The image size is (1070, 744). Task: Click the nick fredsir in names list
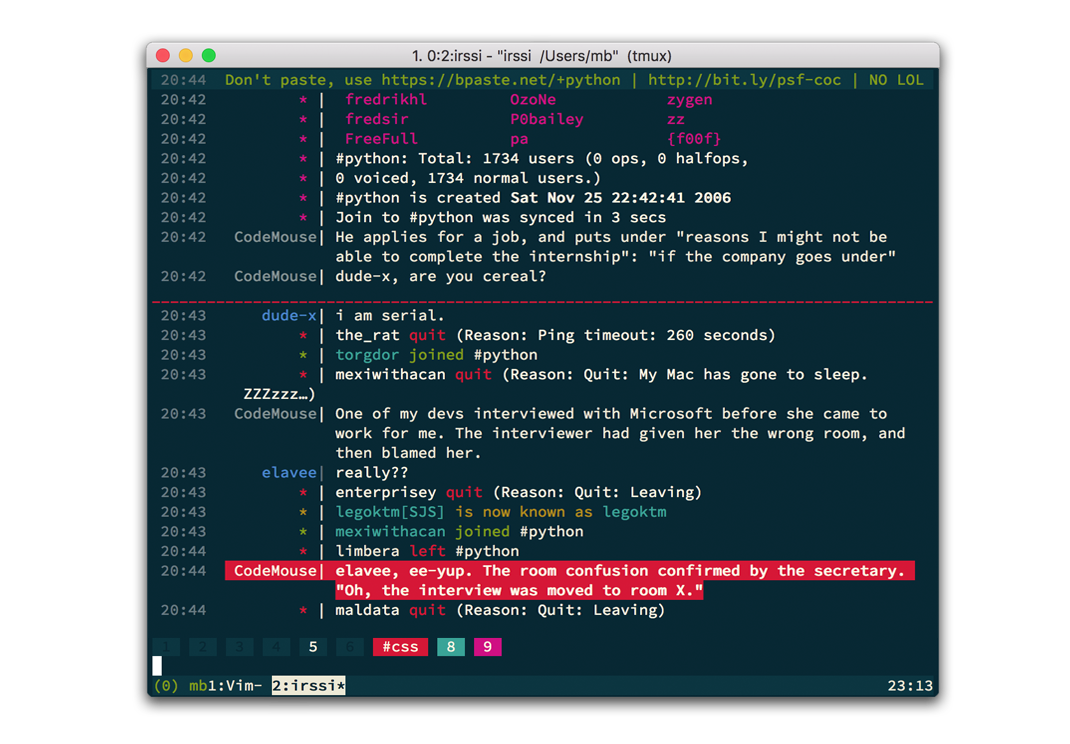coord(376,119)
